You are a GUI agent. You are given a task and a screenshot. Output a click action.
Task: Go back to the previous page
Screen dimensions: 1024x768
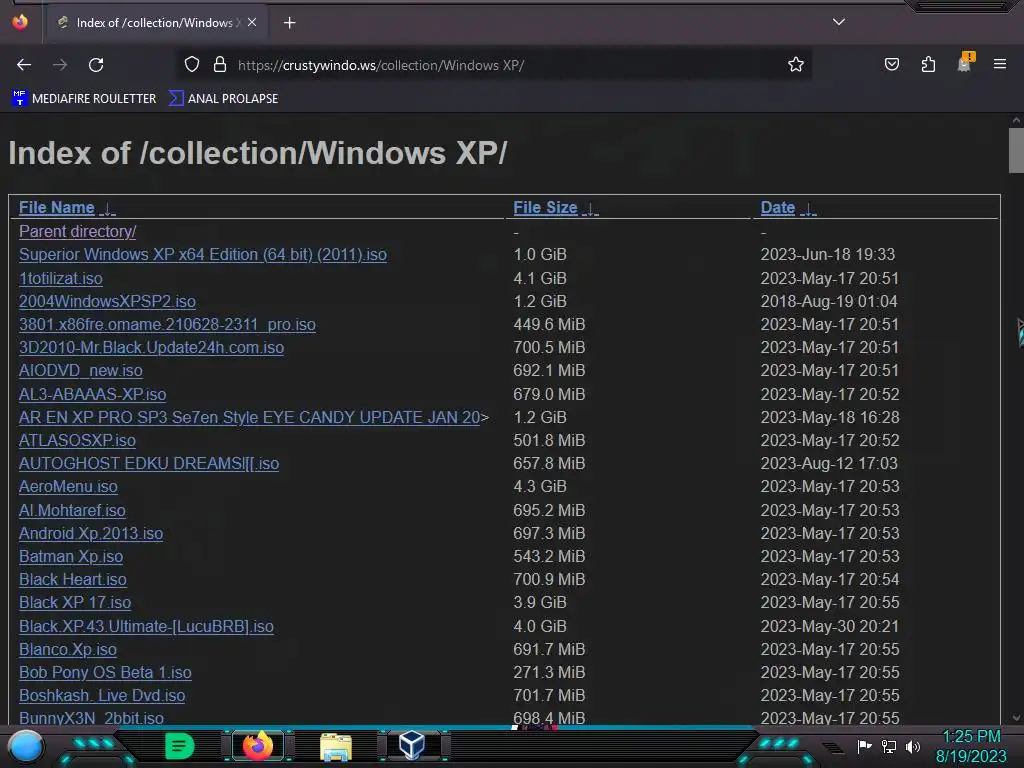pos(24,65)
